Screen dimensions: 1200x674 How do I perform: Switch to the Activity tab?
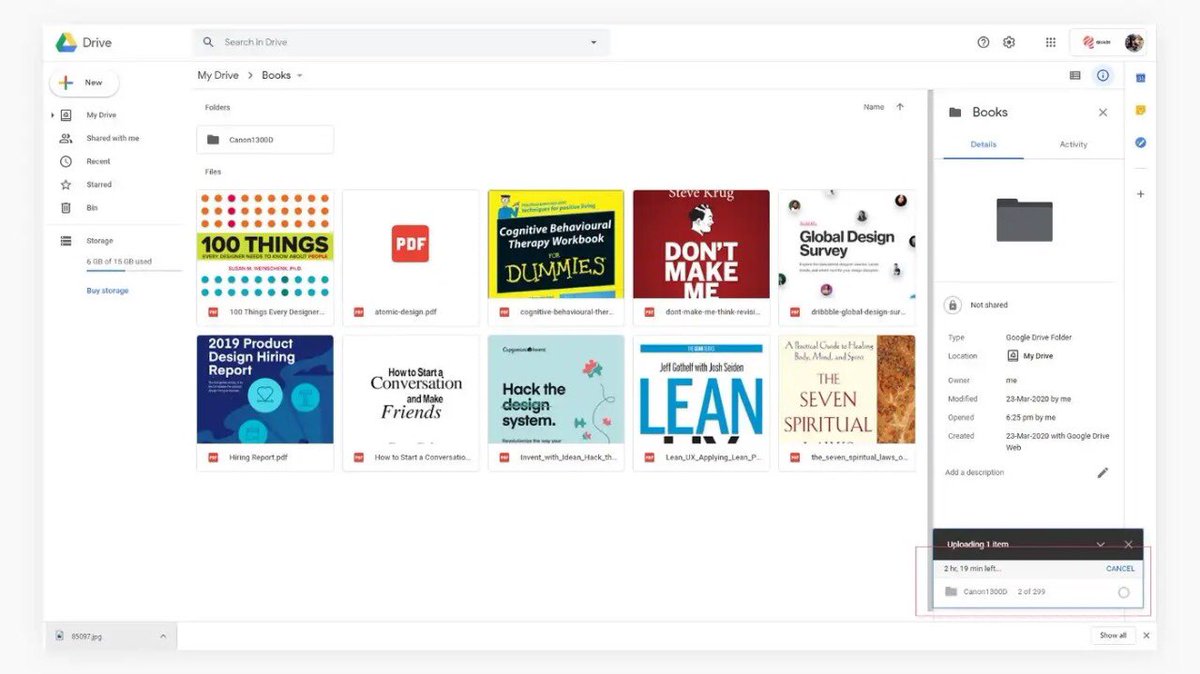point(1073,145)
